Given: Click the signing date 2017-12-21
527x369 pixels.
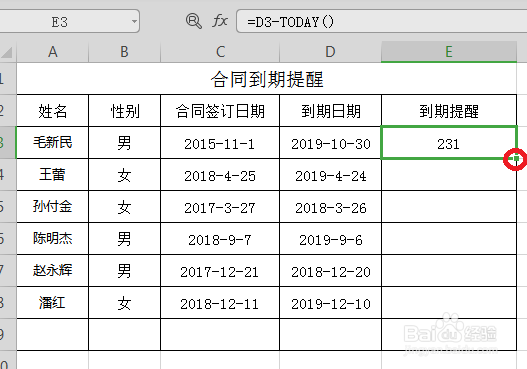Looking at the screenshot, I should [220, 271].
